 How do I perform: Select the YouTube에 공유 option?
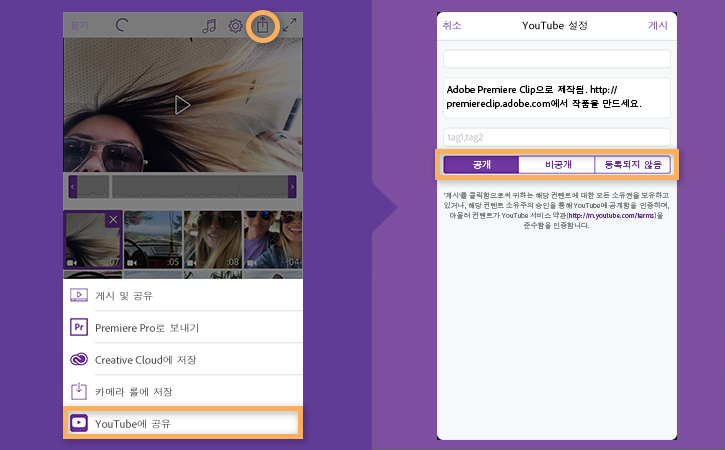point(183,423)
